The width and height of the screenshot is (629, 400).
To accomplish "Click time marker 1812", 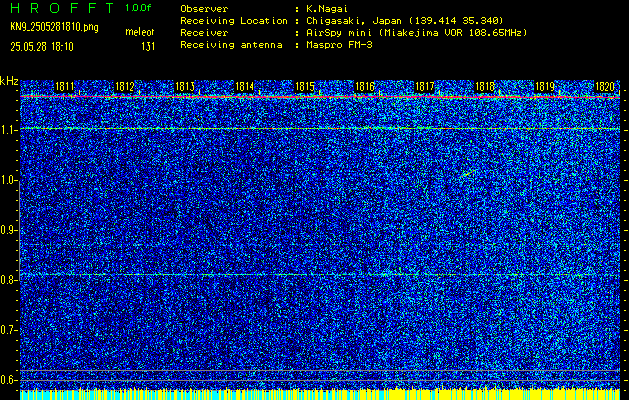I will [x=124, y=86].
